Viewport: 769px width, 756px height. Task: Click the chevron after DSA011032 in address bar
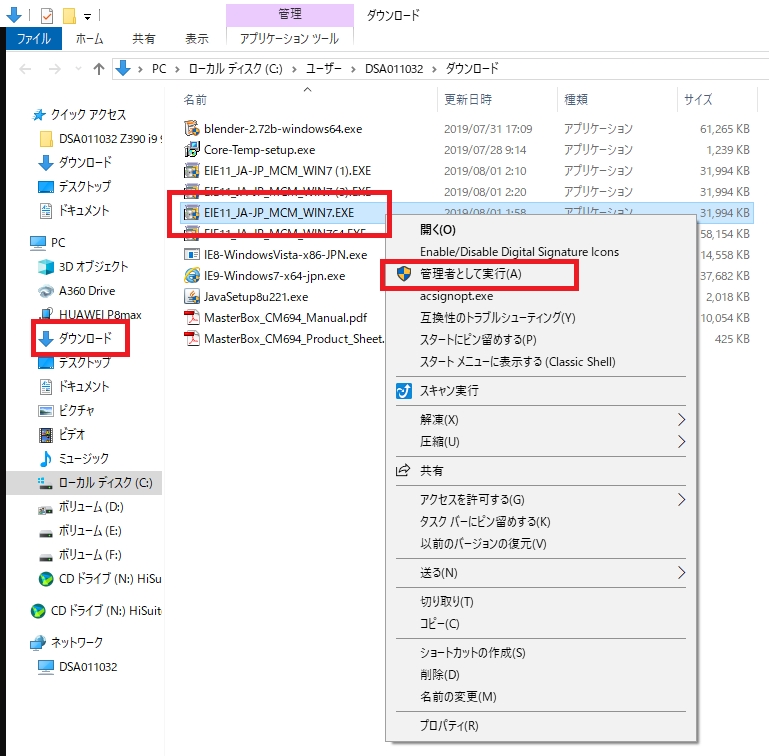[x=434, y=69]
